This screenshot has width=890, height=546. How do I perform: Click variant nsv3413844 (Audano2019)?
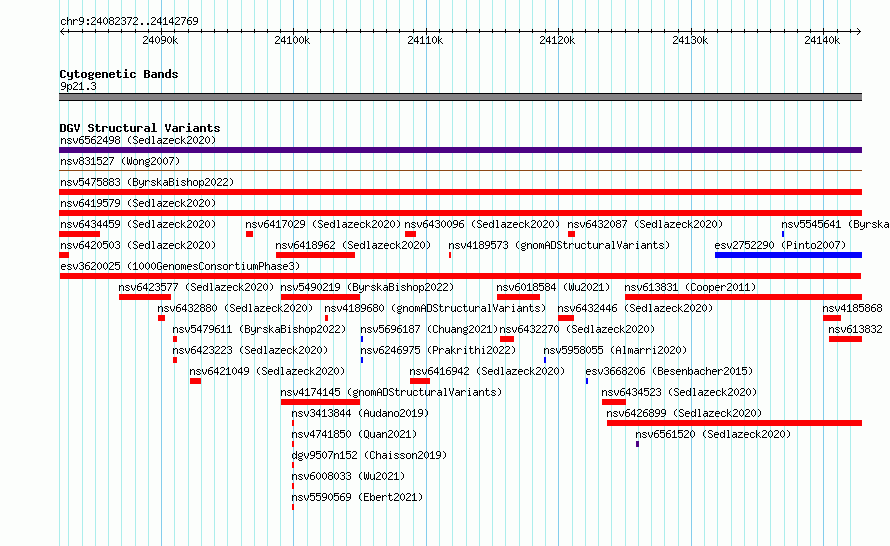360,413
